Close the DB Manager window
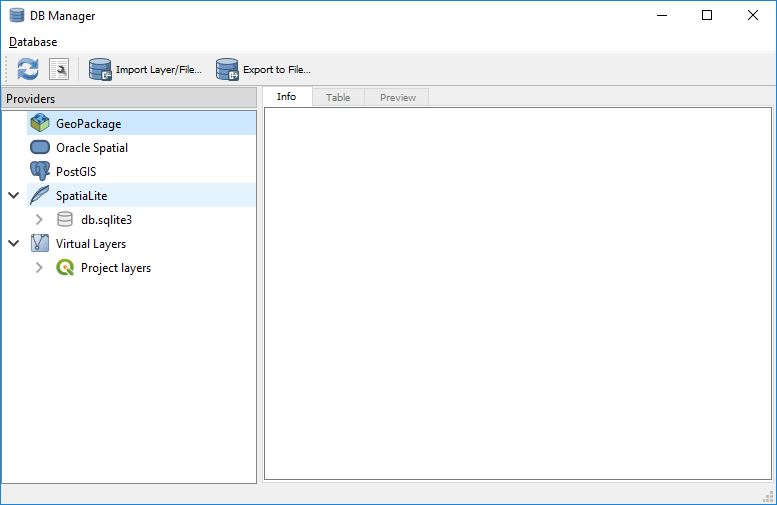The width and height of the screenshot is (777, 505). (x=753, y=15)
